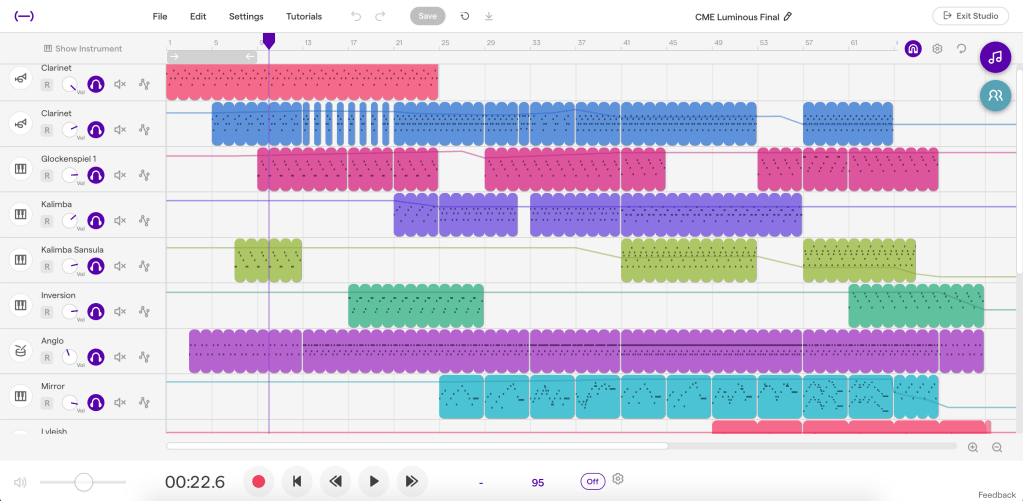Download the project with the arrow icon

489,17
